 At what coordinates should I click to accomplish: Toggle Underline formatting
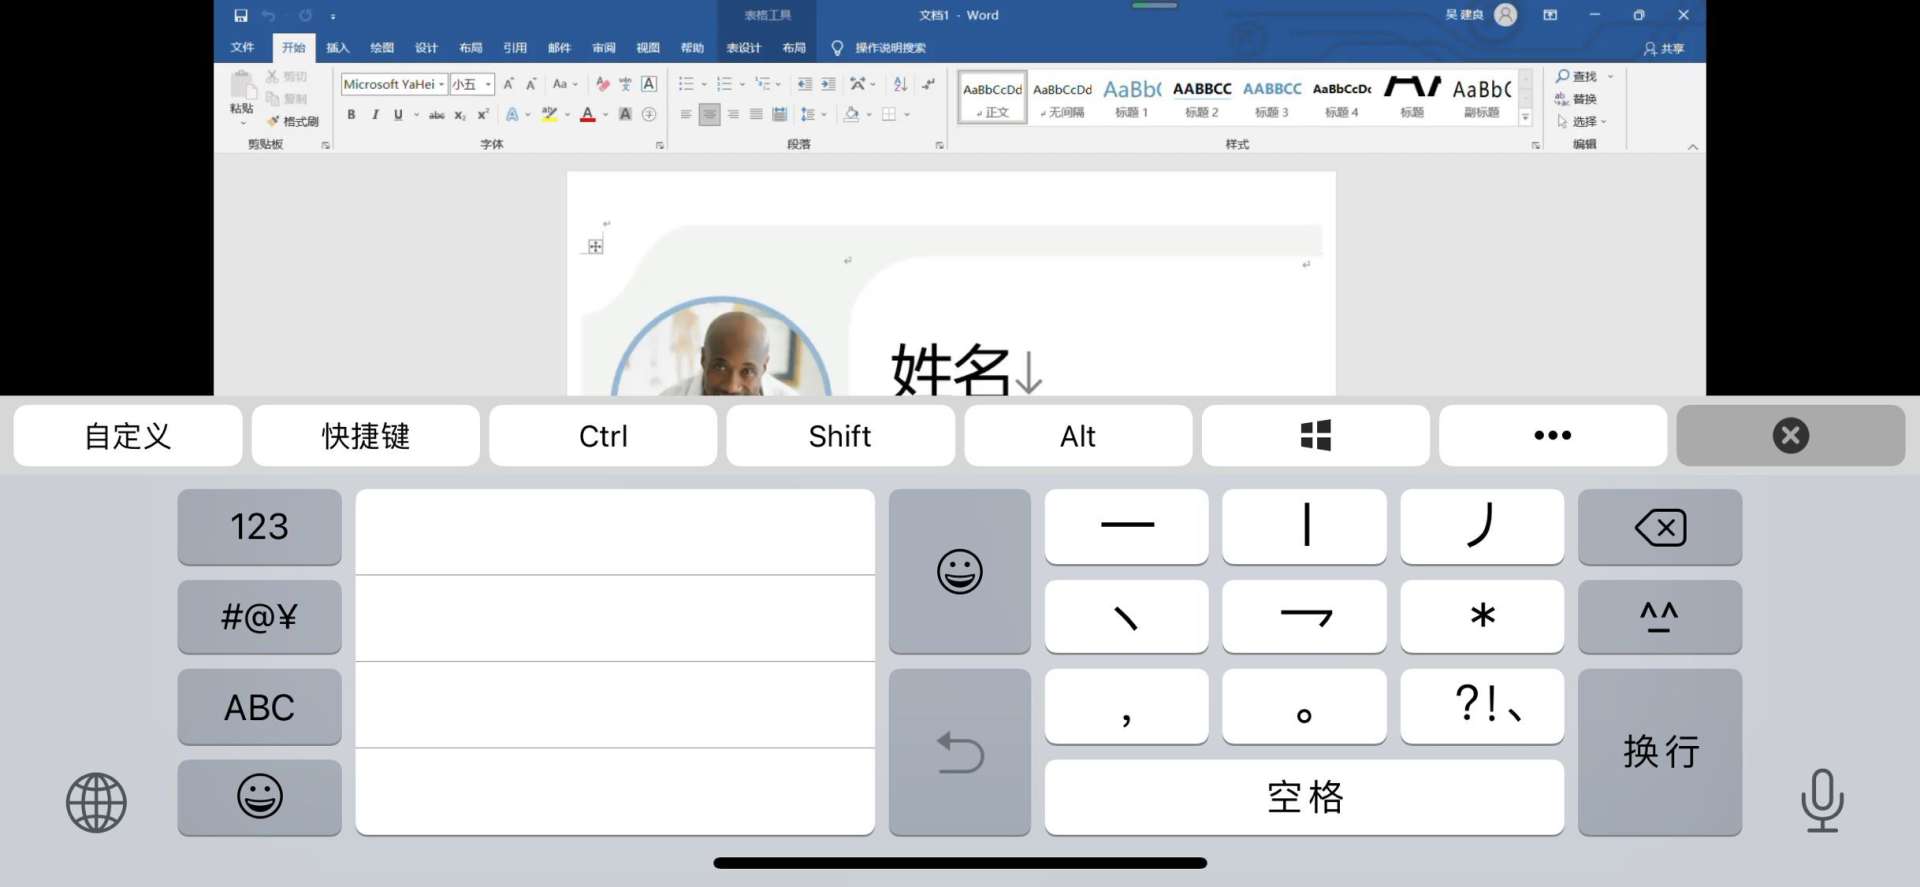click(x=398, y=114)
